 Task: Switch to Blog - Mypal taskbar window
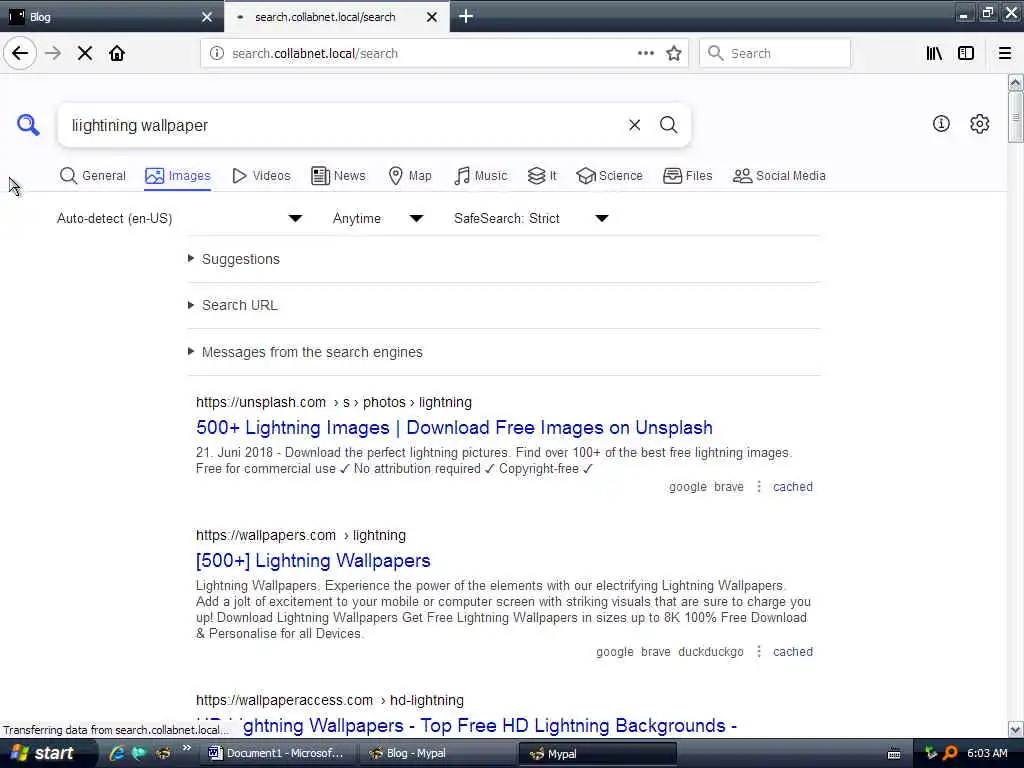pos(438,754)
